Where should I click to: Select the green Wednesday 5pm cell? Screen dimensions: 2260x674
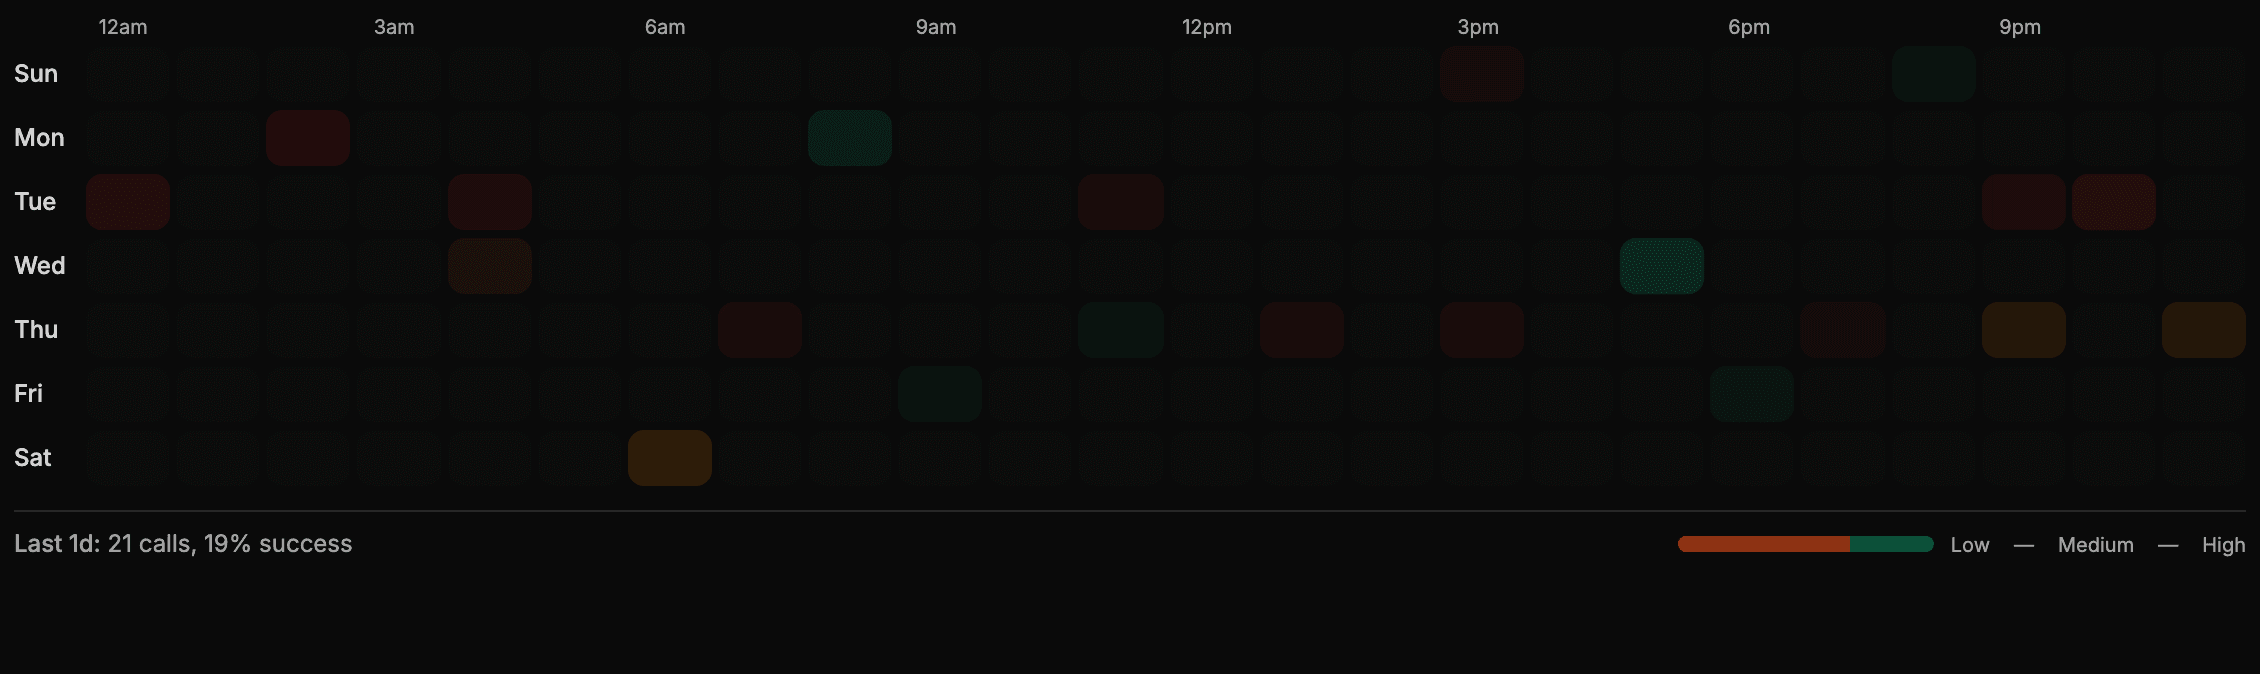pyautogui.click(x=1662, y=266)
